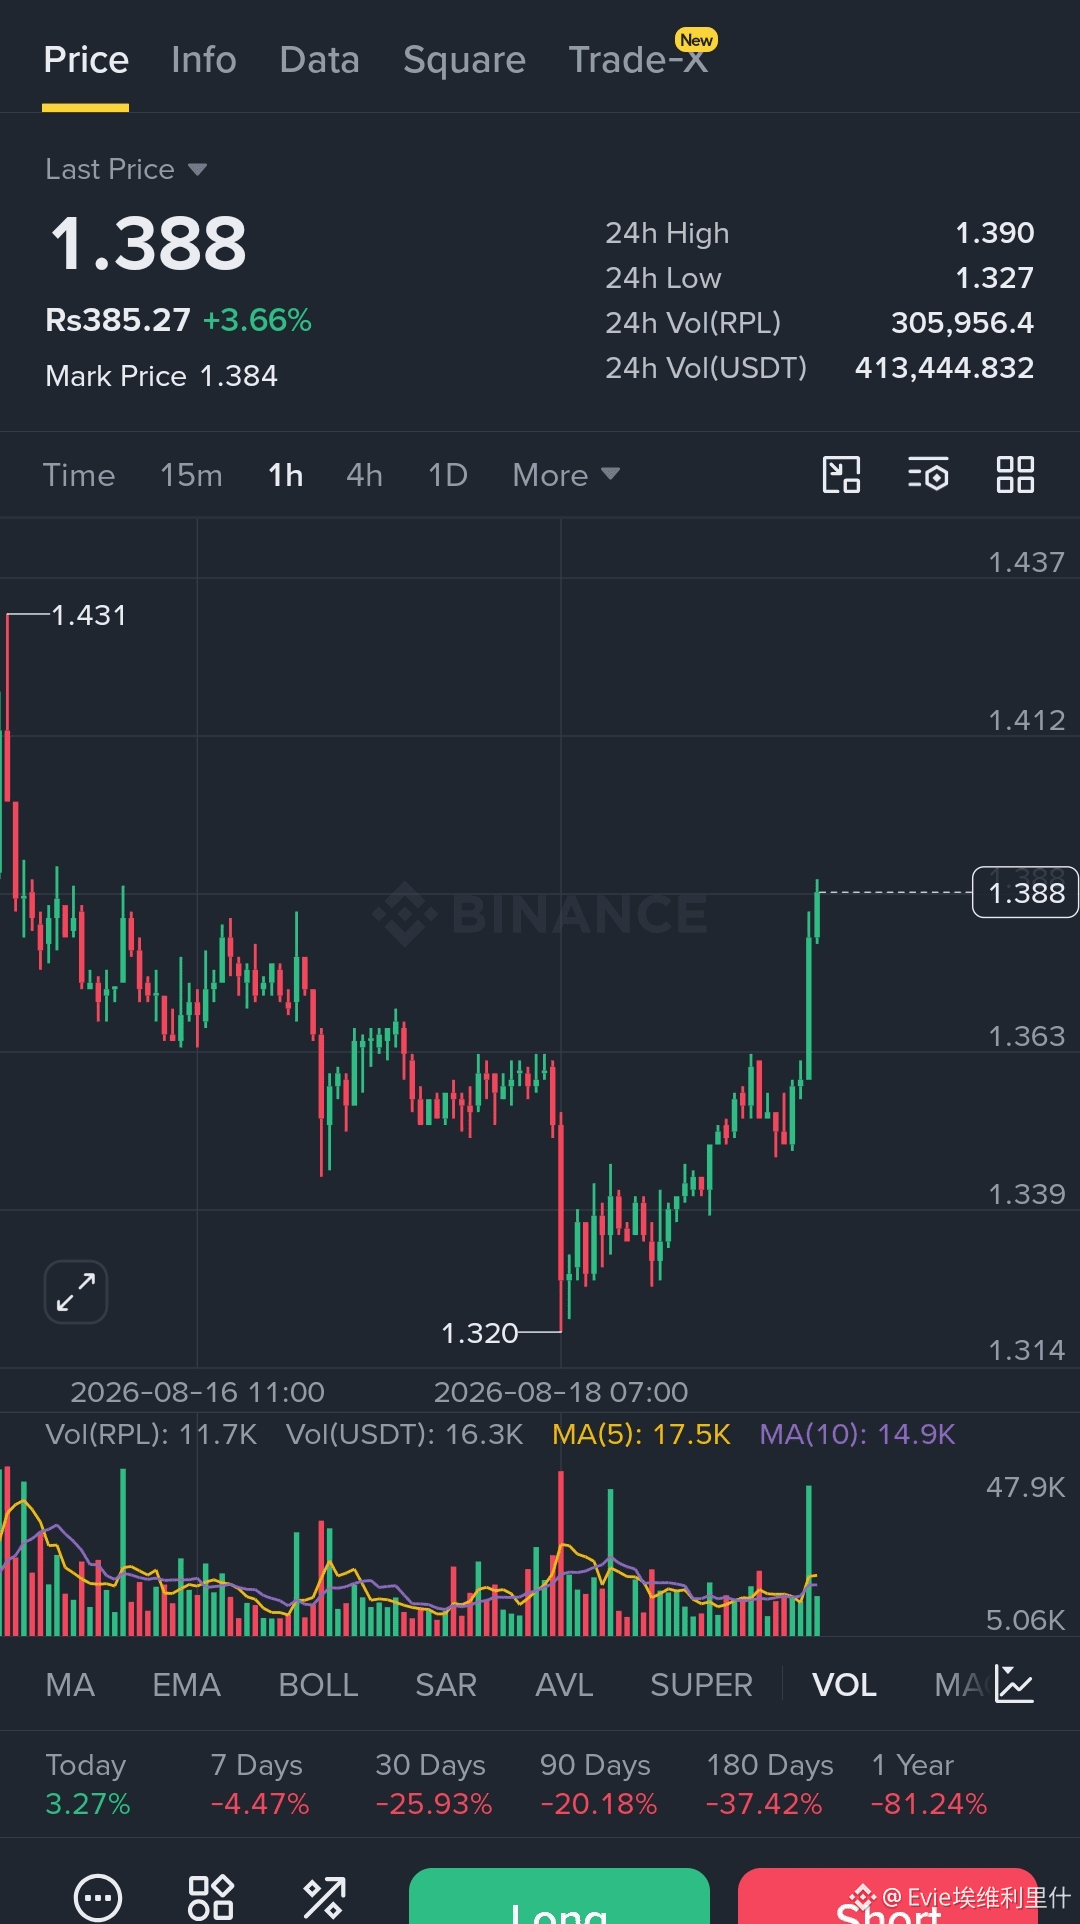Tap the 1 Year -81.24% performance
1080x1924 pixels.
[x=929, y=1784]
